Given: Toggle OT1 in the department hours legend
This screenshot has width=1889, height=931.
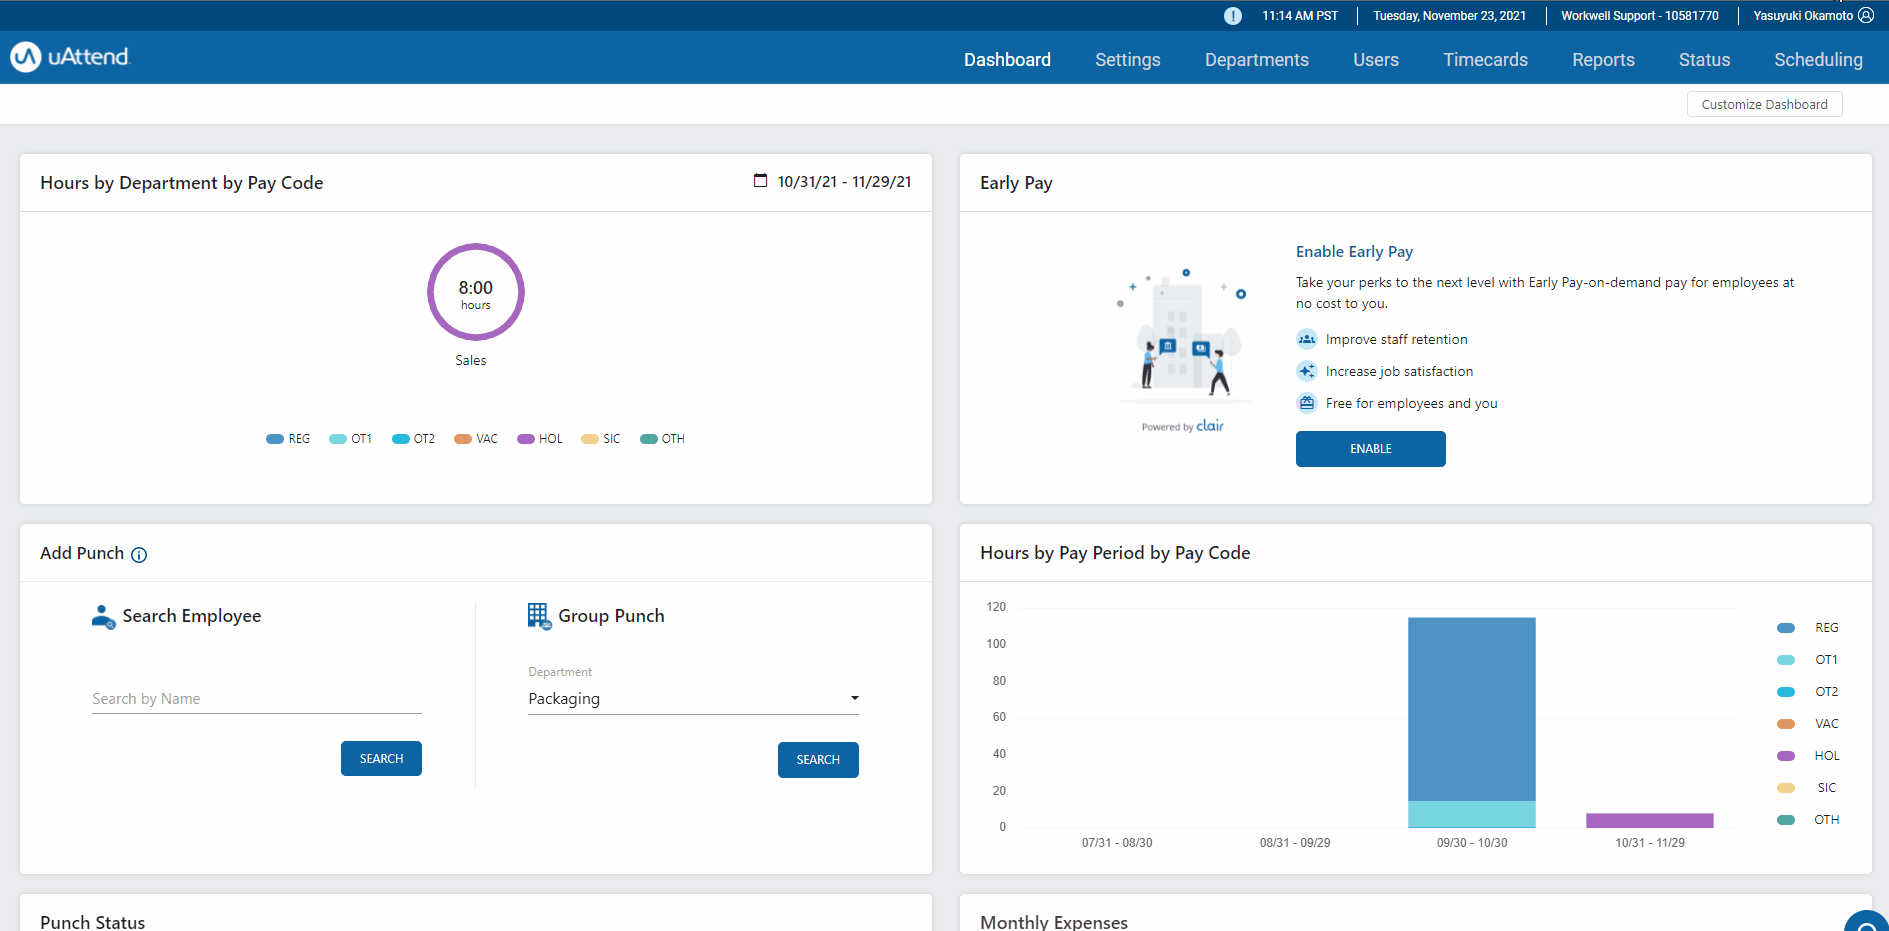Looking at the screenshot, I should click(x=350, y=439).
